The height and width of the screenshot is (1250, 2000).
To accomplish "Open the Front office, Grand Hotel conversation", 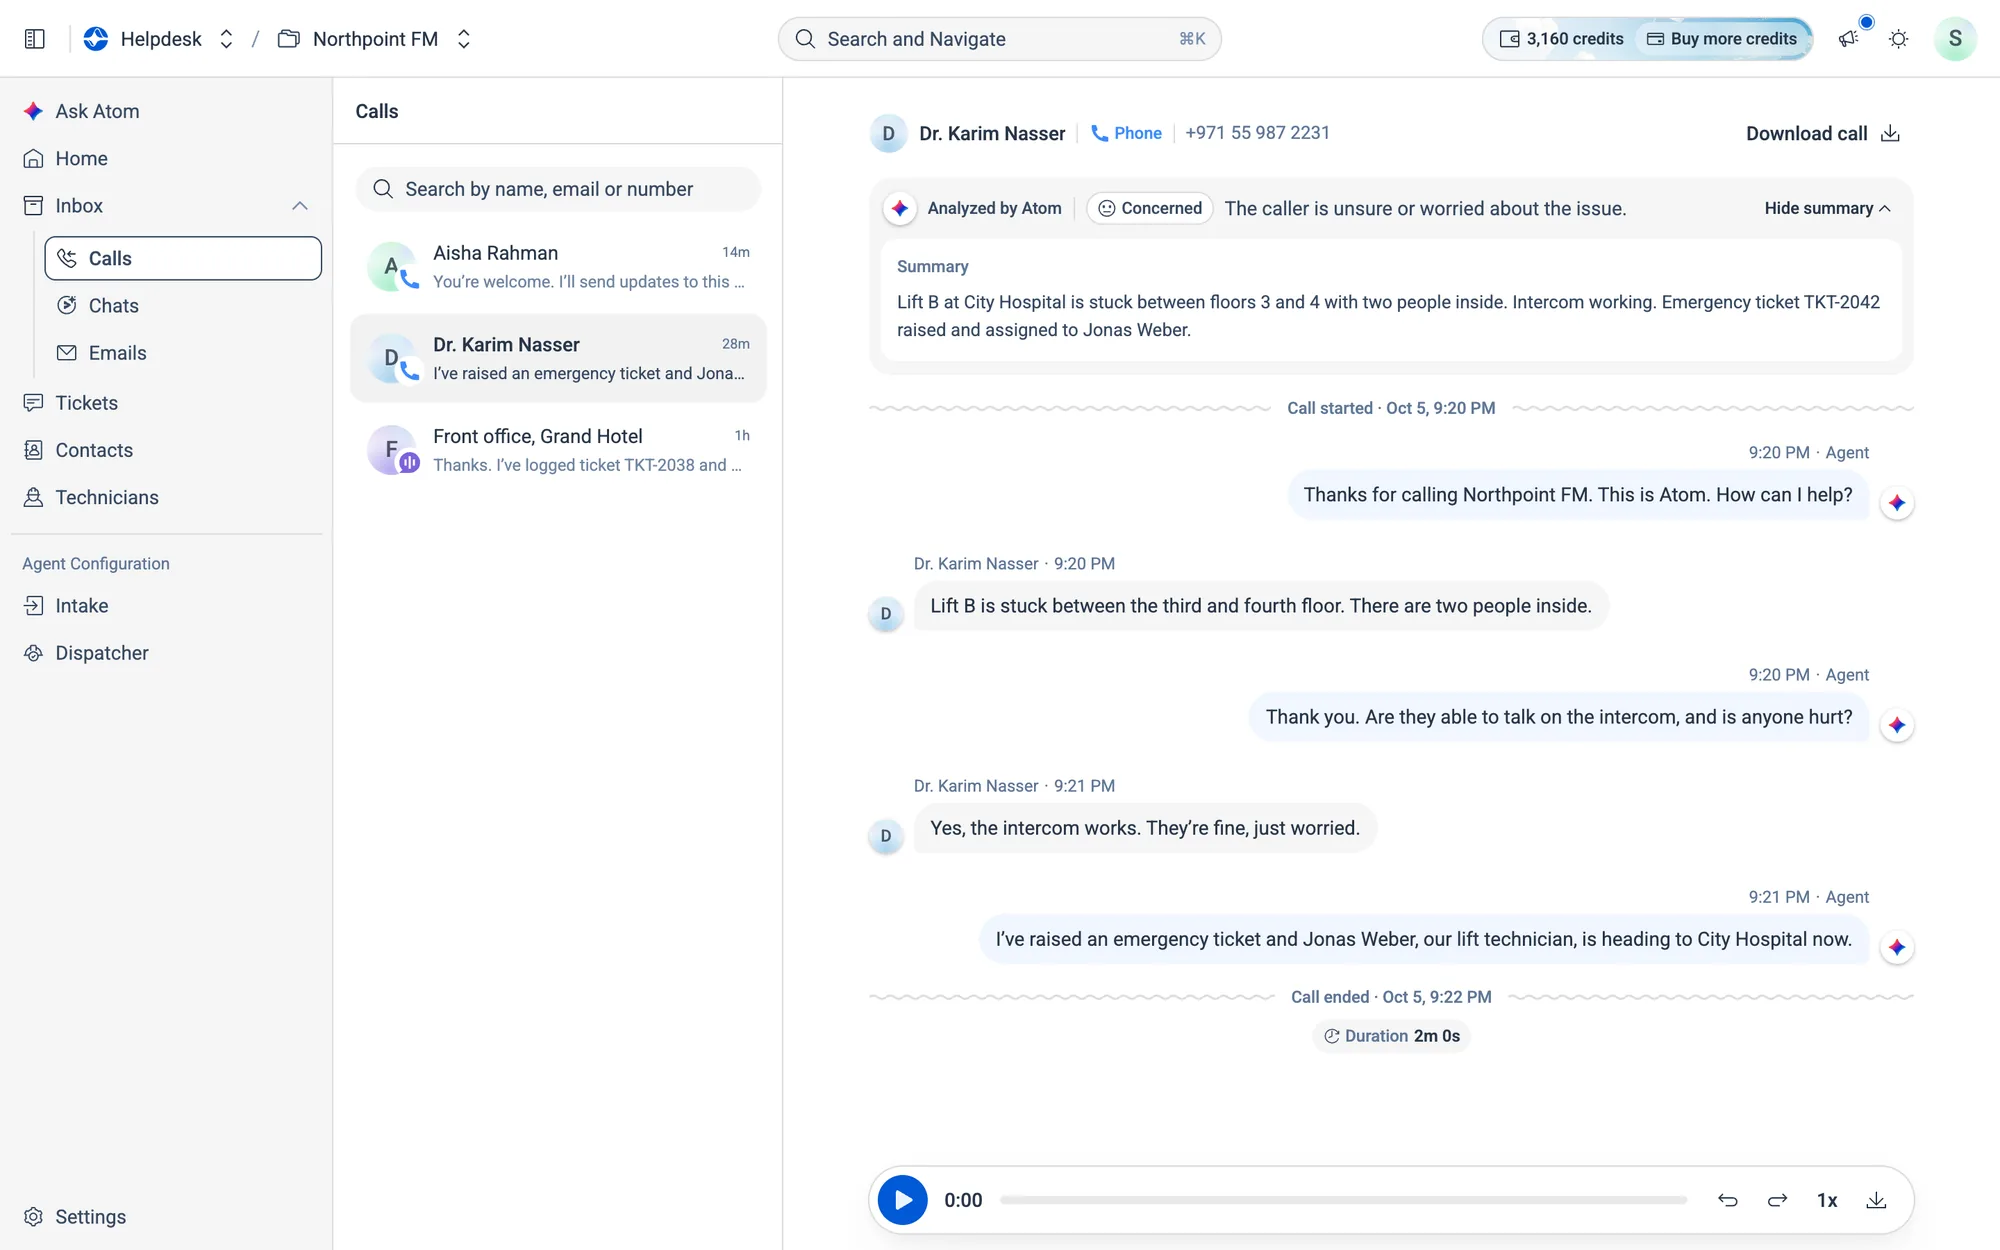I will point(558,450).
